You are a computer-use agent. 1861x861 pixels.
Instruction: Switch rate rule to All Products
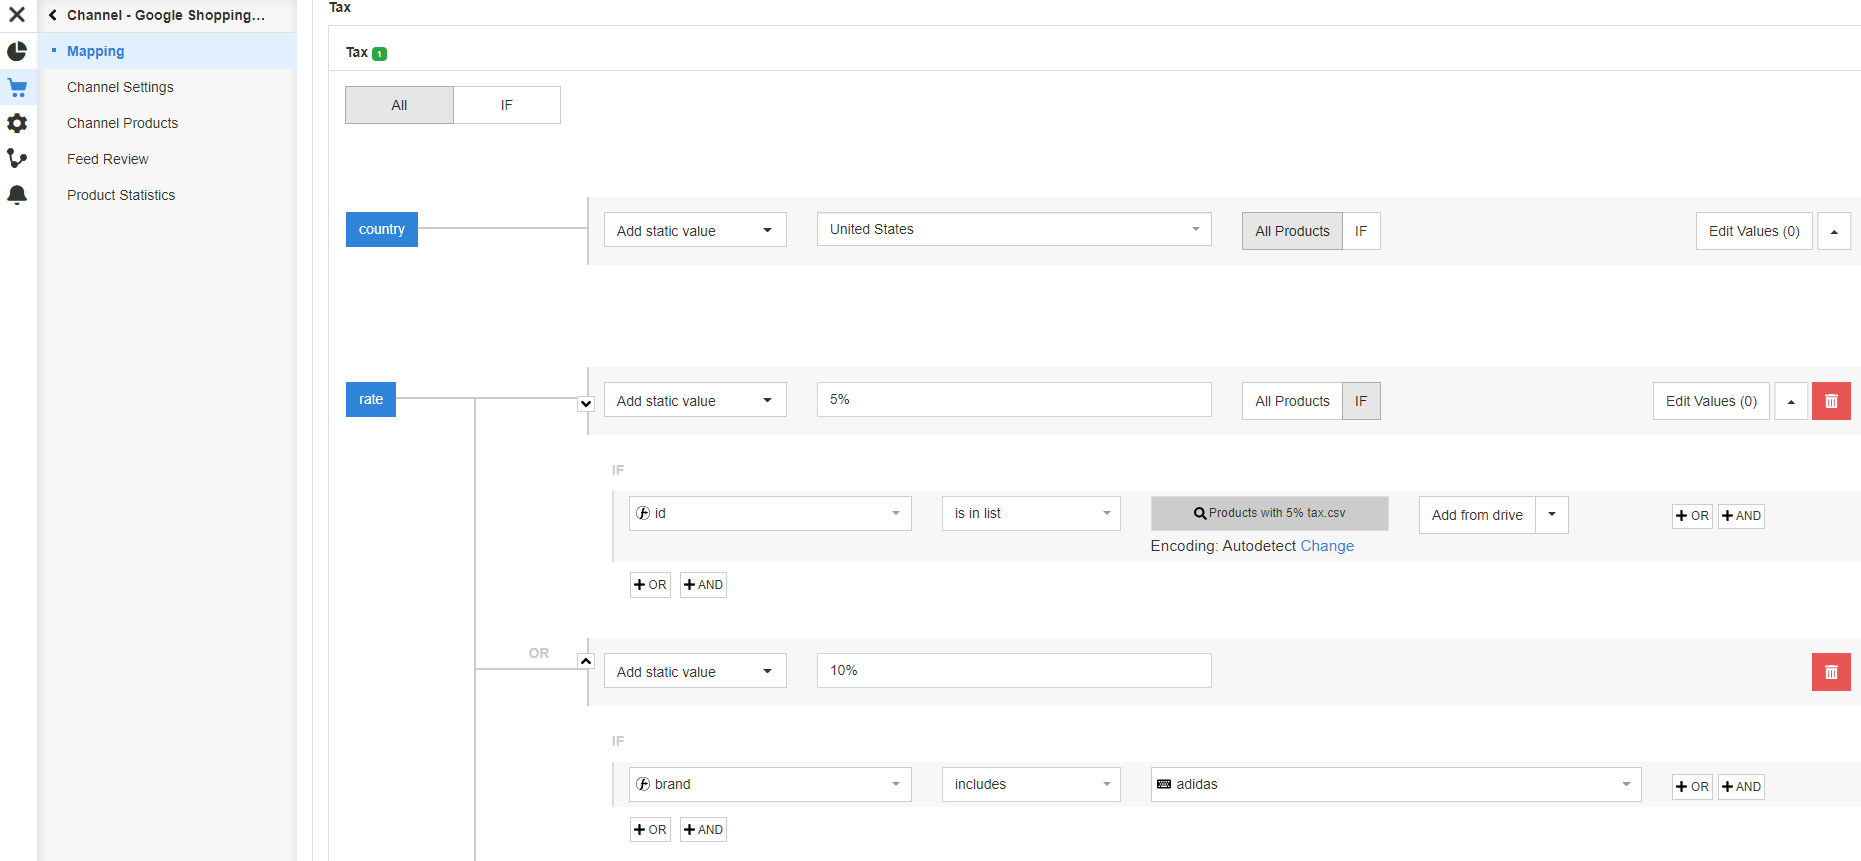[1292, 401]
